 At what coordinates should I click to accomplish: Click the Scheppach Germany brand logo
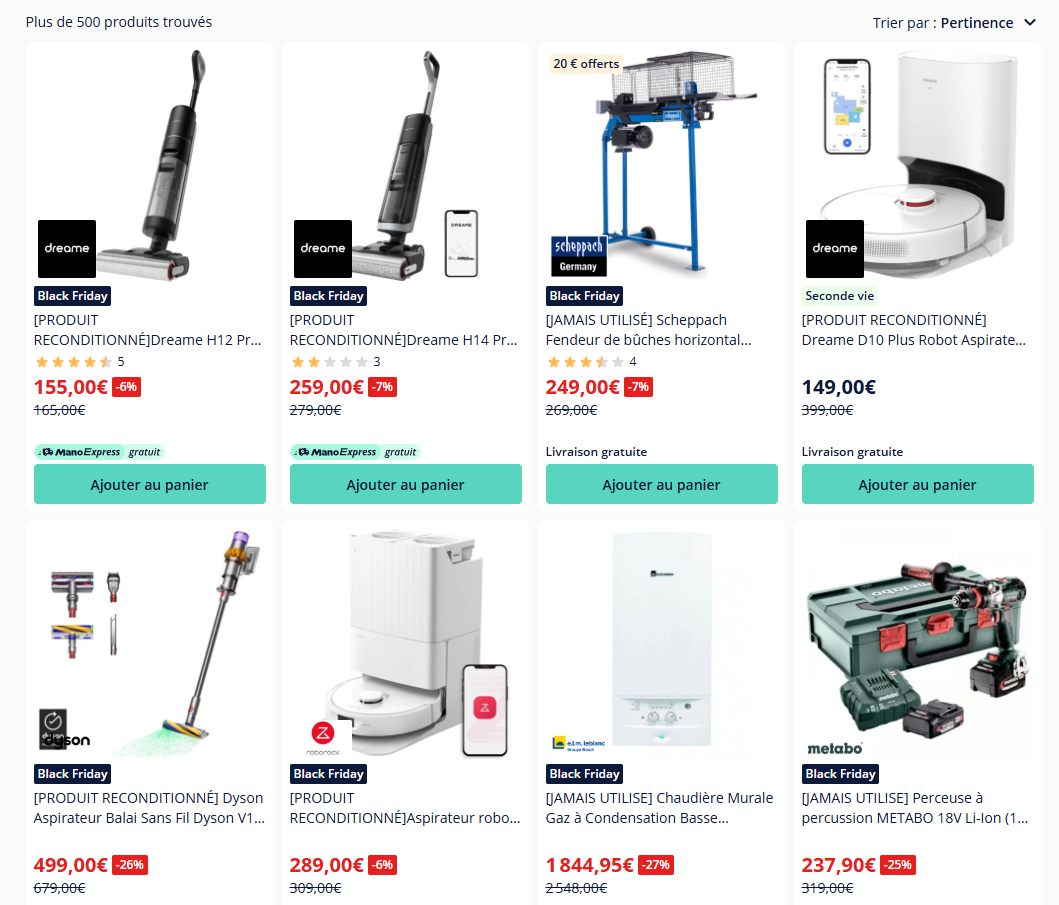pyautogui.click(x=579, y=256)
